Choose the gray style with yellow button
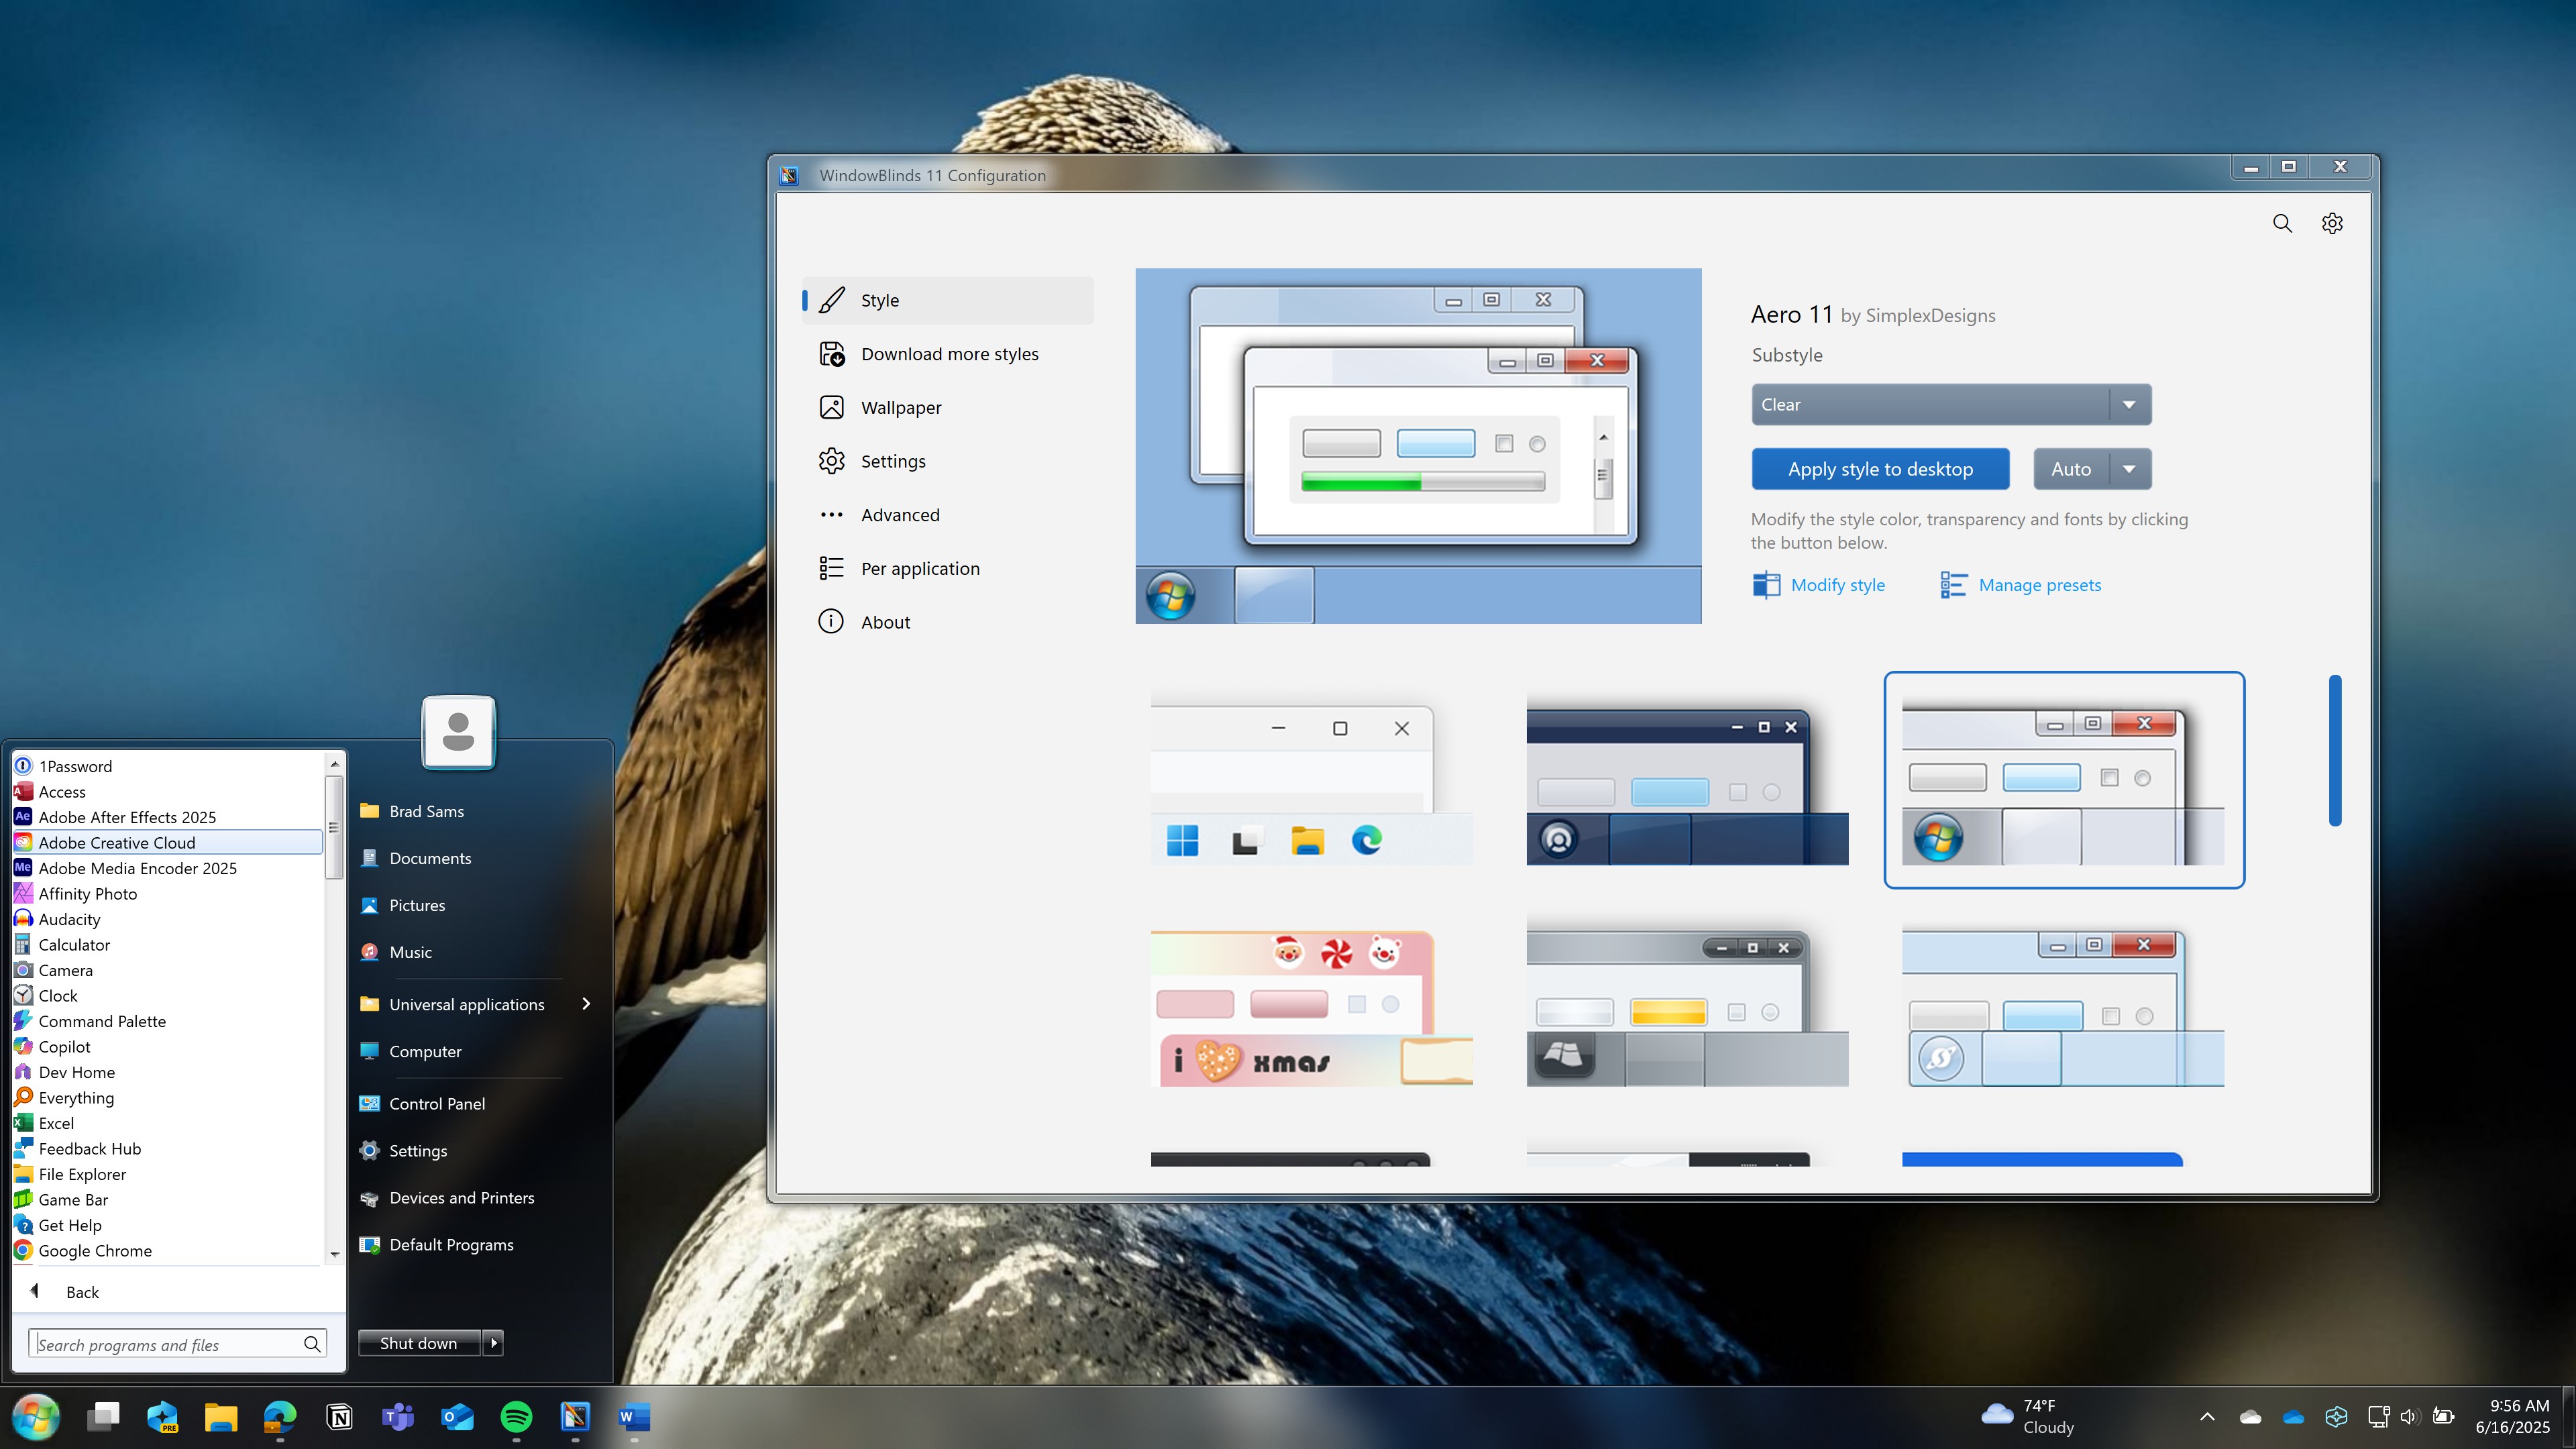This screenshot has width=2576, height=1449. pyautogui.click(x=1687, y=1003)
